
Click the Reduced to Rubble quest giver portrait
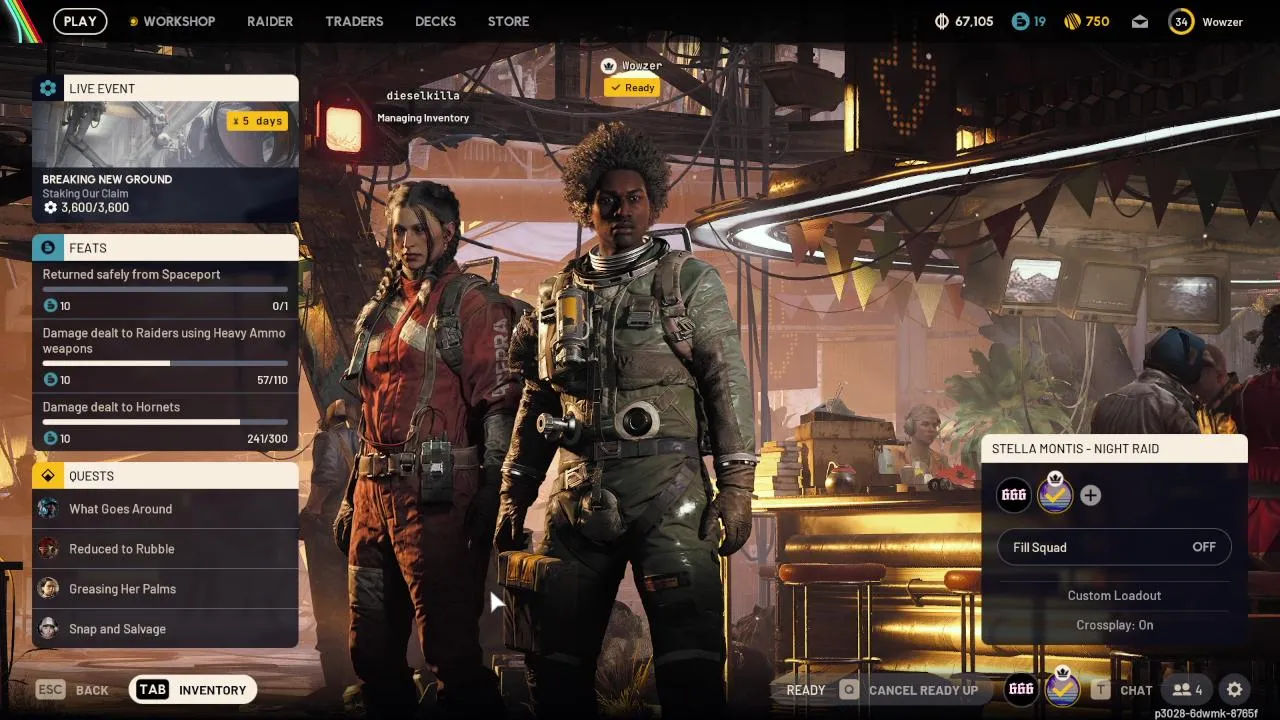coord(48,549)
